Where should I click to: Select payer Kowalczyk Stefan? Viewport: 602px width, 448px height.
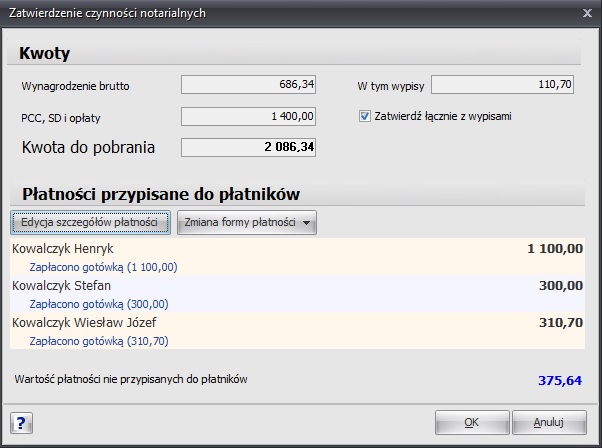61,286
